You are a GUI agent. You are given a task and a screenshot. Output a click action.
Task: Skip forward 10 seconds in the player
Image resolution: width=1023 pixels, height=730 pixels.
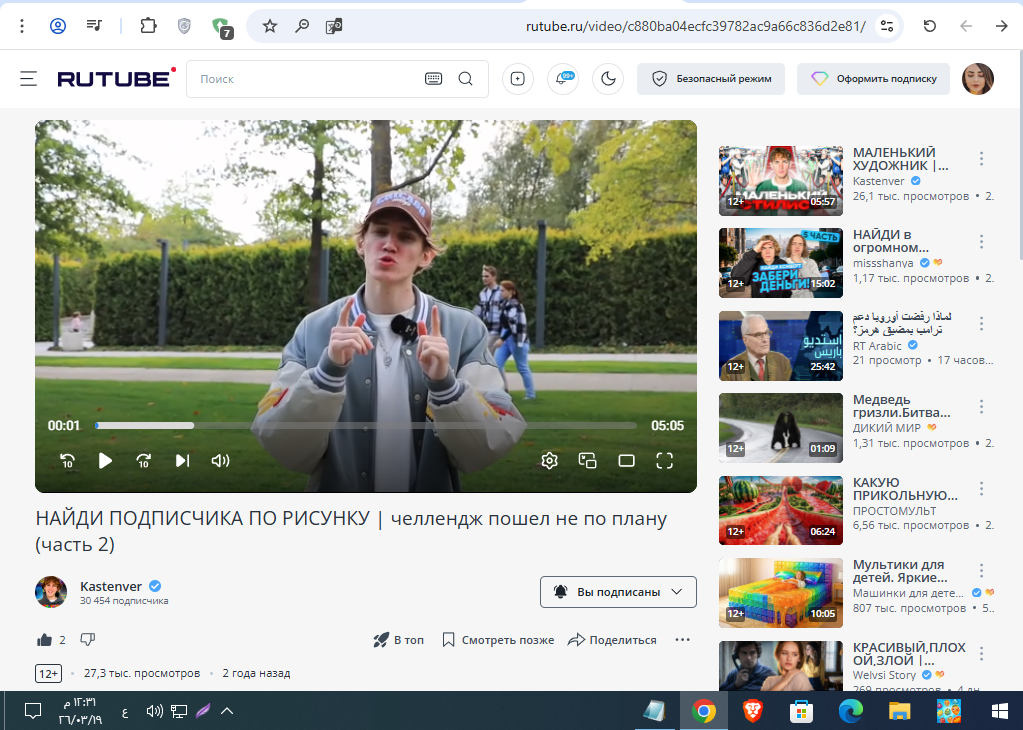click(144, 461)
